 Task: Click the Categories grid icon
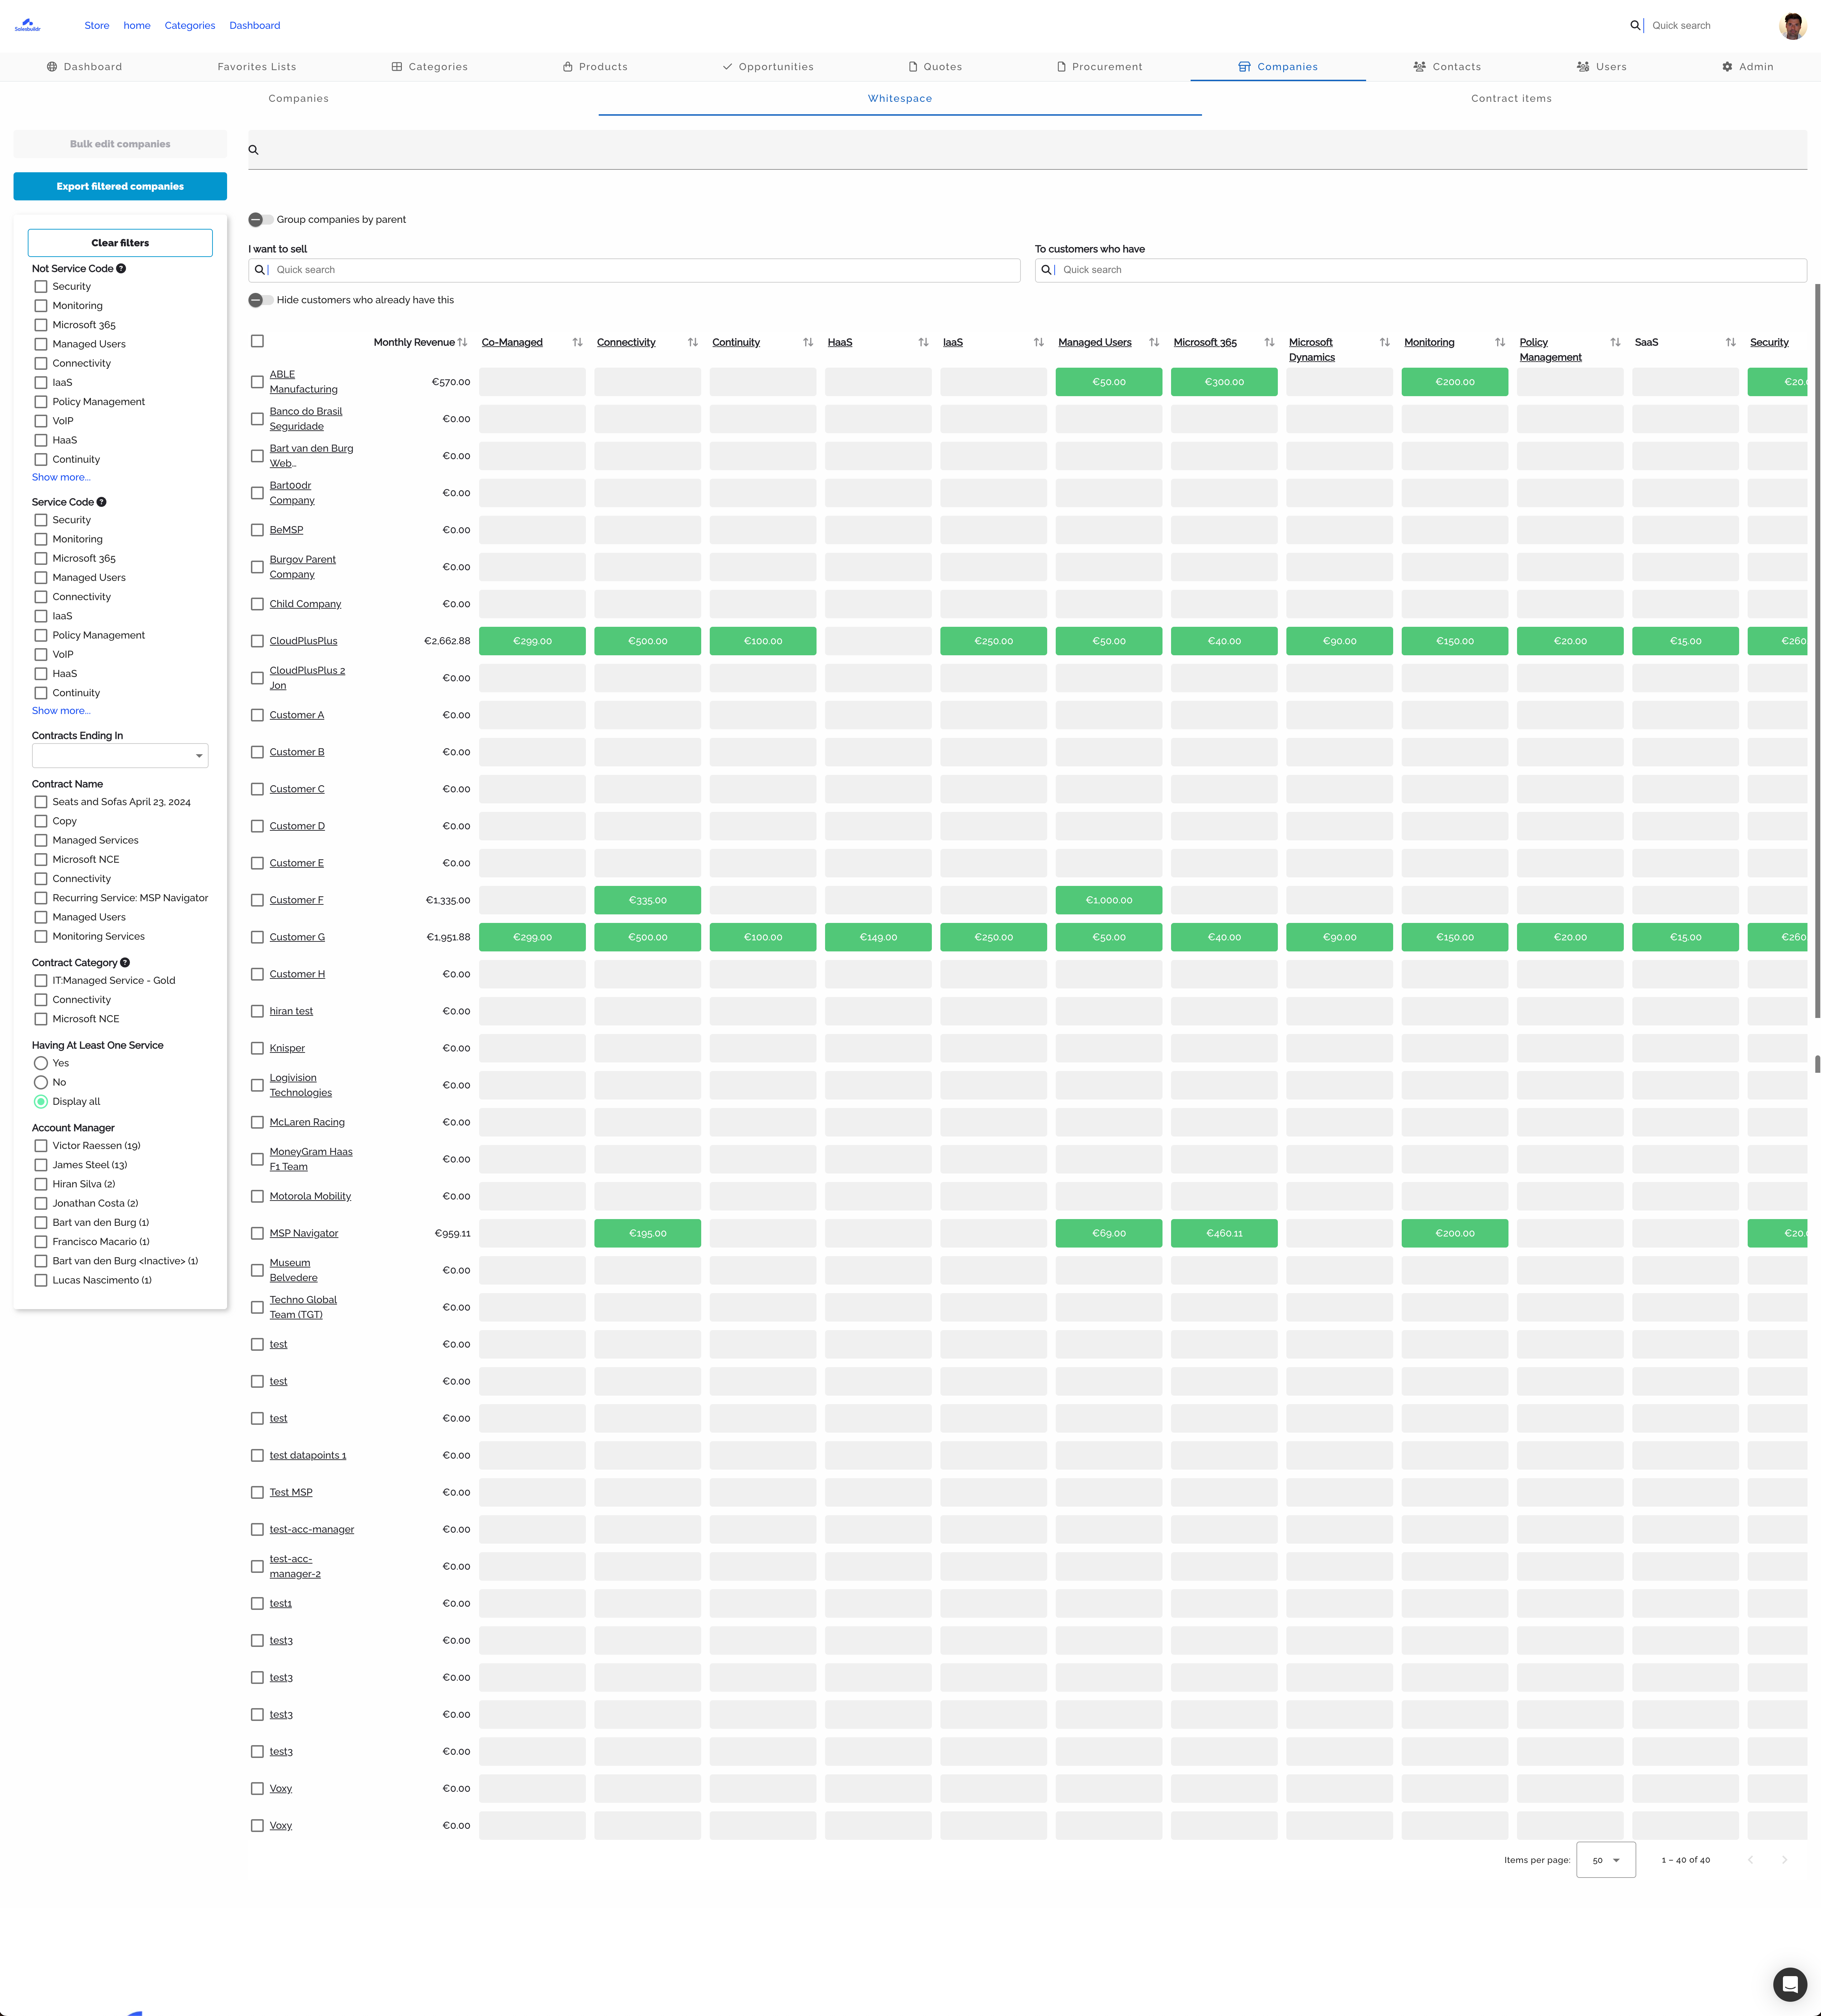(x=397, y=67)
